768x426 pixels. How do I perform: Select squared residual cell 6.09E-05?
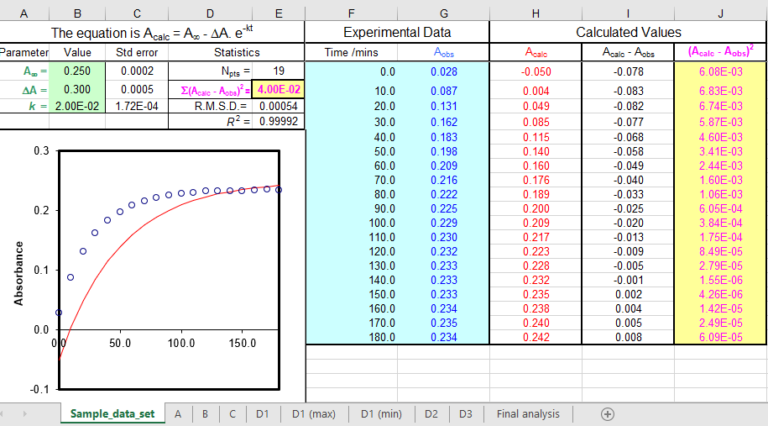pos(720,337)
